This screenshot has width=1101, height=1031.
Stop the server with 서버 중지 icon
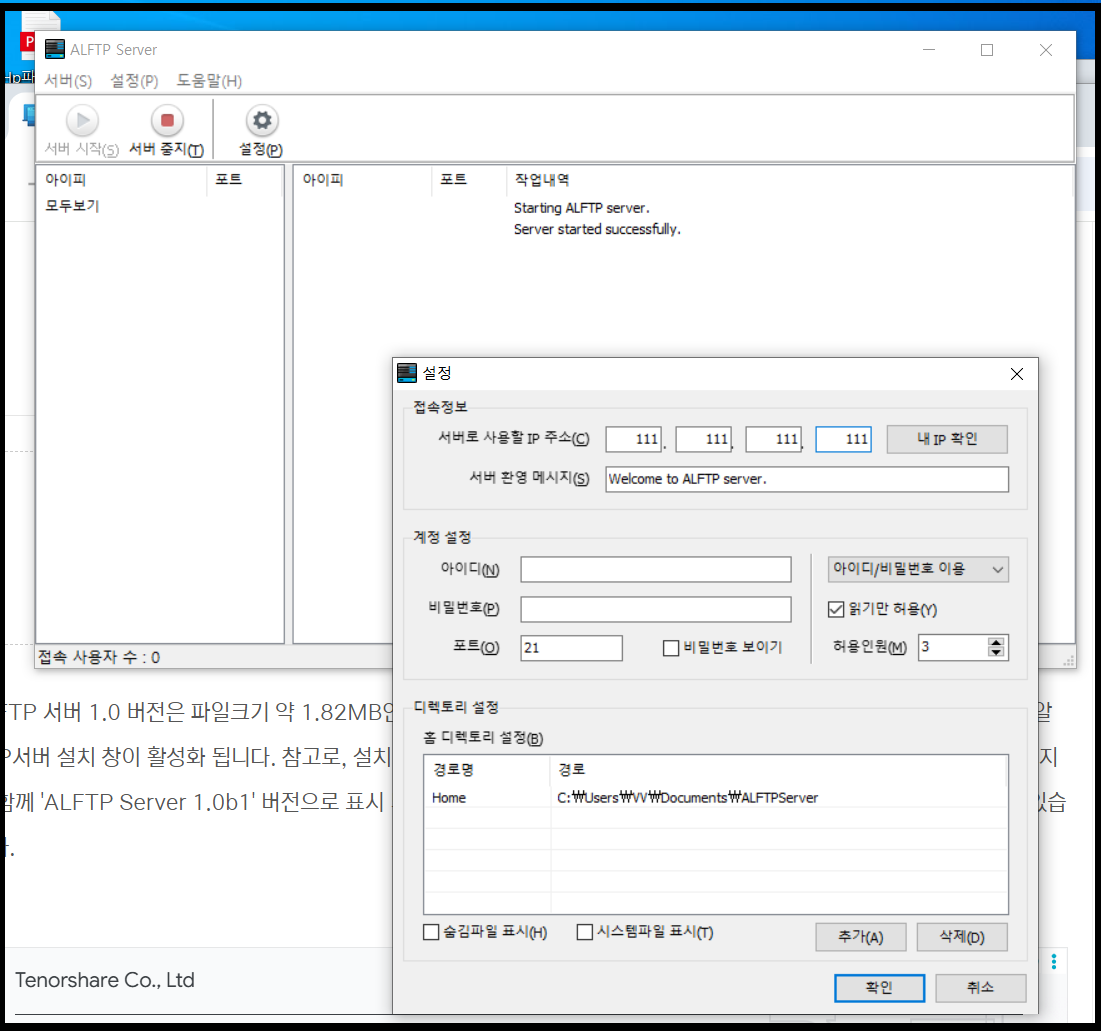point(167,121)
